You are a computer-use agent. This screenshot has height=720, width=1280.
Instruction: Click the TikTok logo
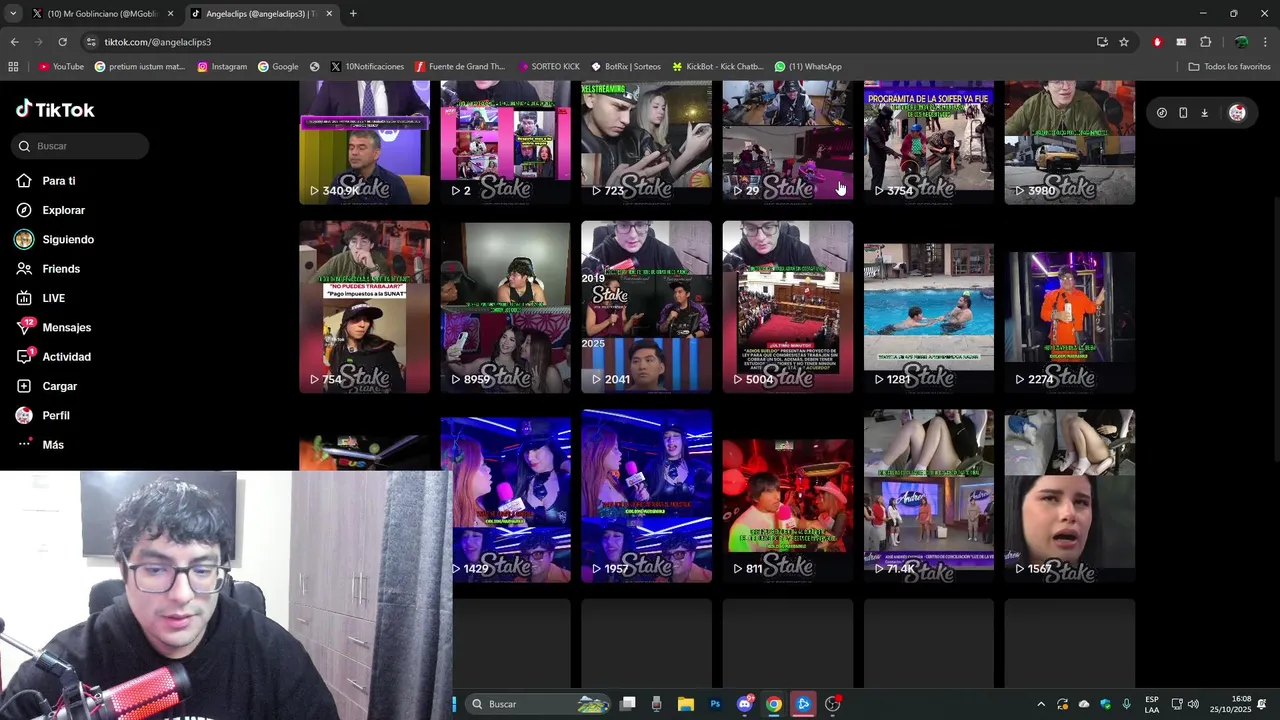(x=55, y=110)
